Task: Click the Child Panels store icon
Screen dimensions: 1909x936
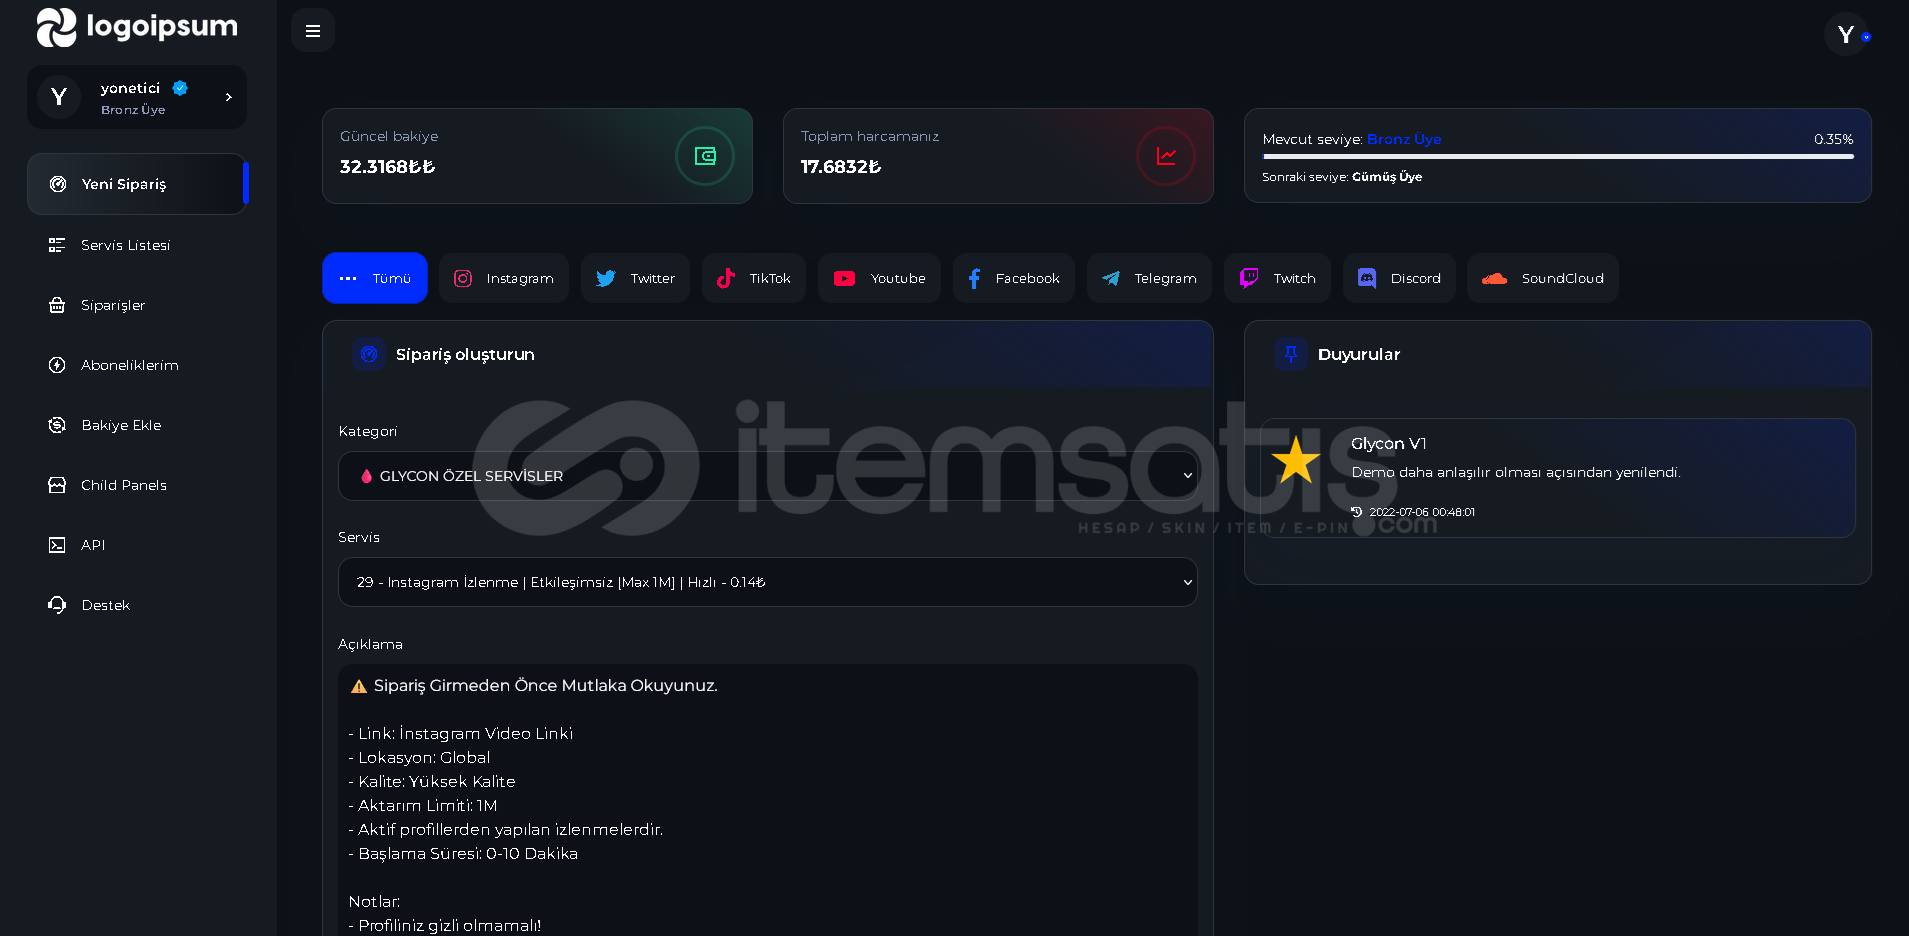Action: [x=57, y=485]
